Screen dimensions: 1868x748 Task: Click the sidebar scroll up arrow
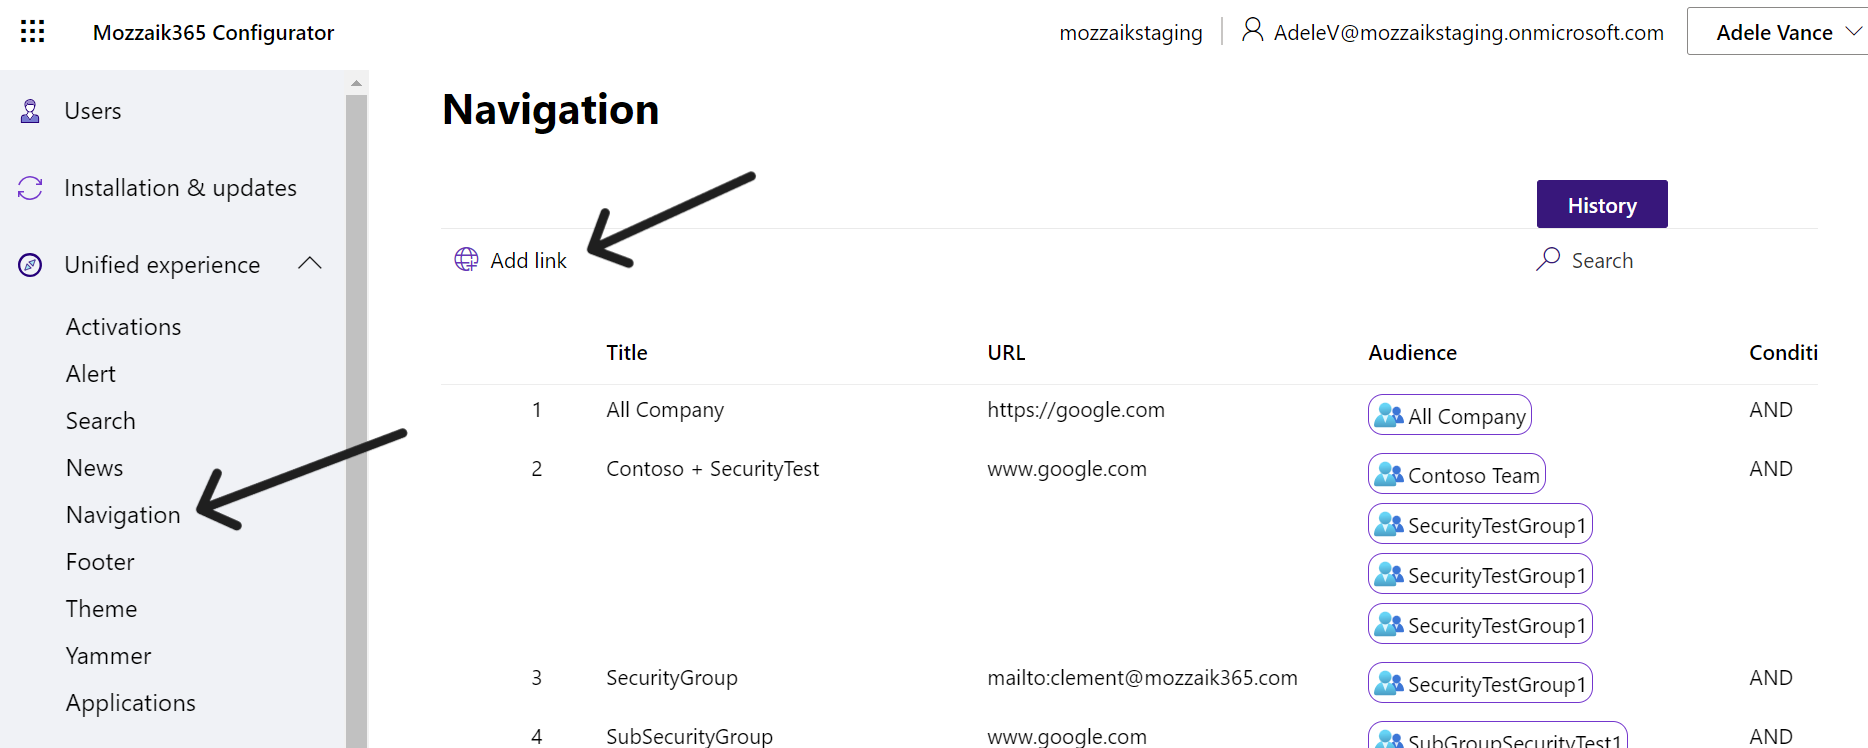[x=357, y=83]
